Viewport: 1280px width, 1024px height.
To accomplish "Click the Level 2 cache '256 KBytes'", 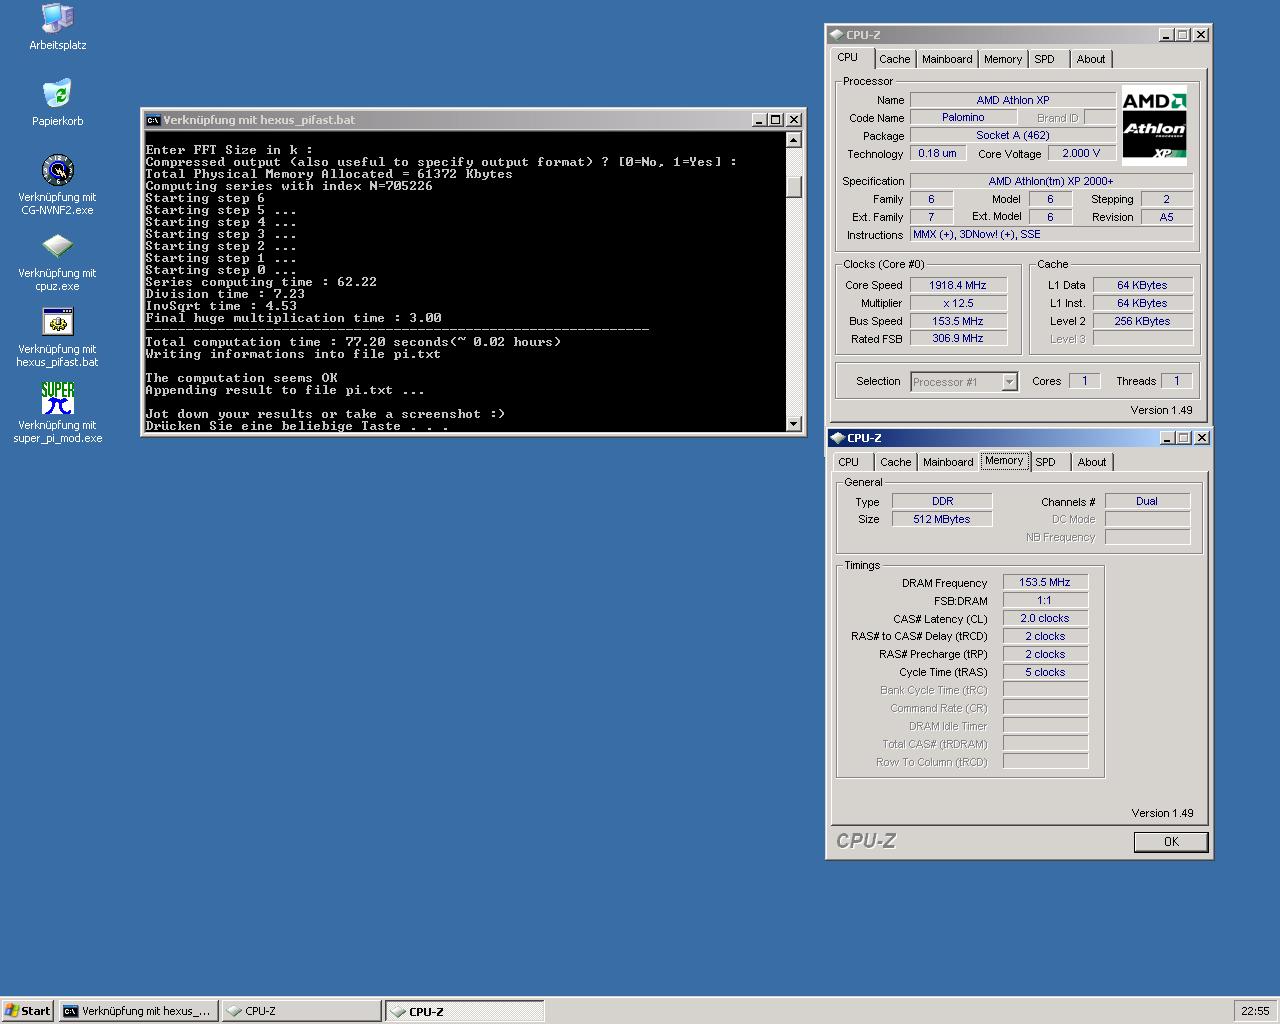I will [1142, 321].
